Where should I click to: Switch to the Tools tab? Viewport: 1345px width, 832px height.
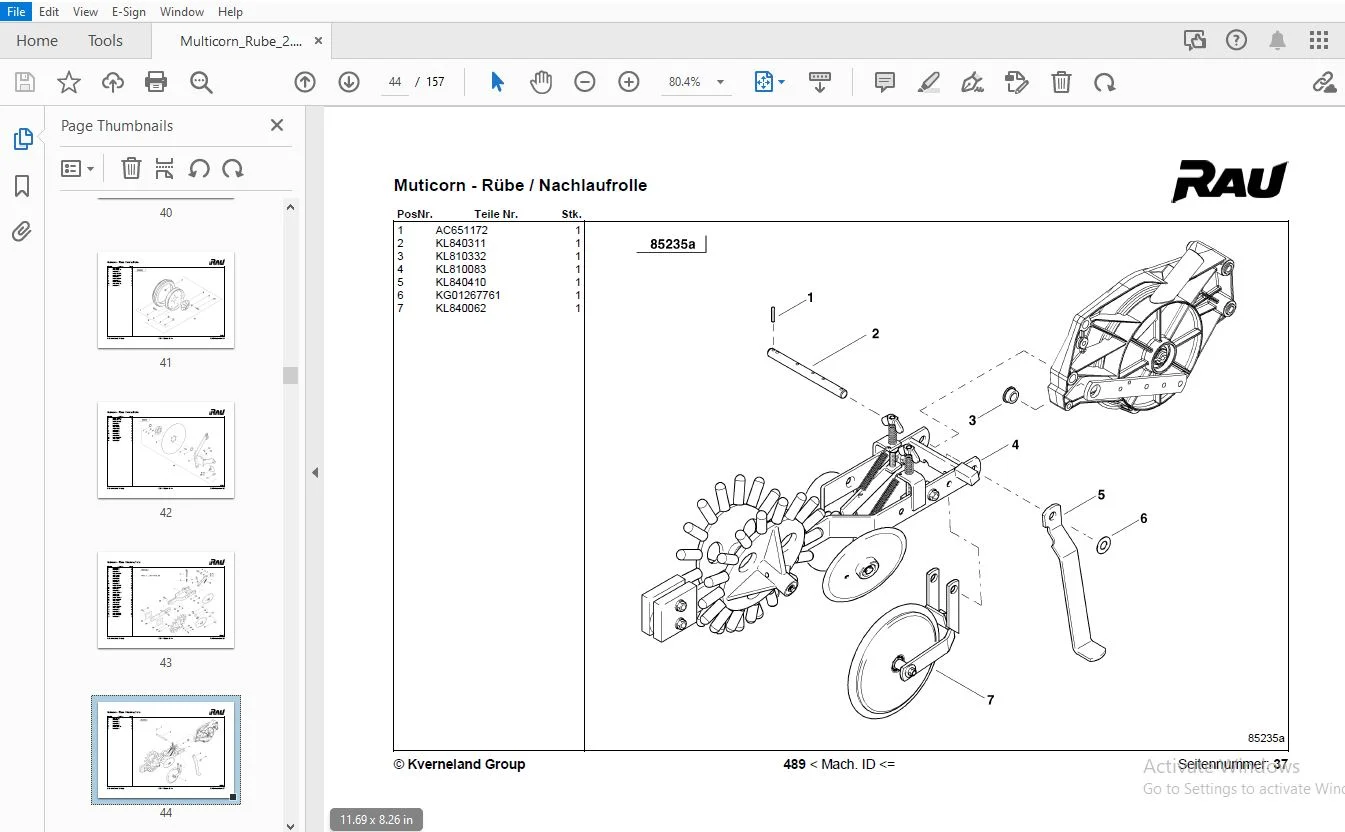[x=105, y=41]
